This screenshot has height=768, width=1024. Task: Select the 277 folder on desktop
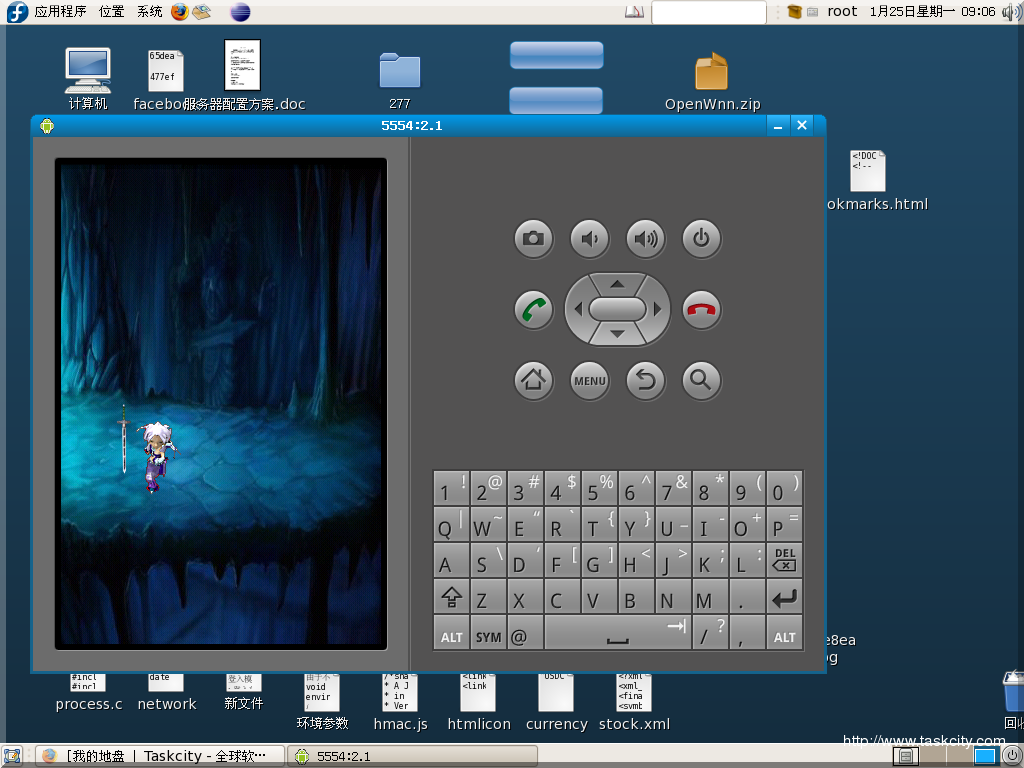point(400,80)
